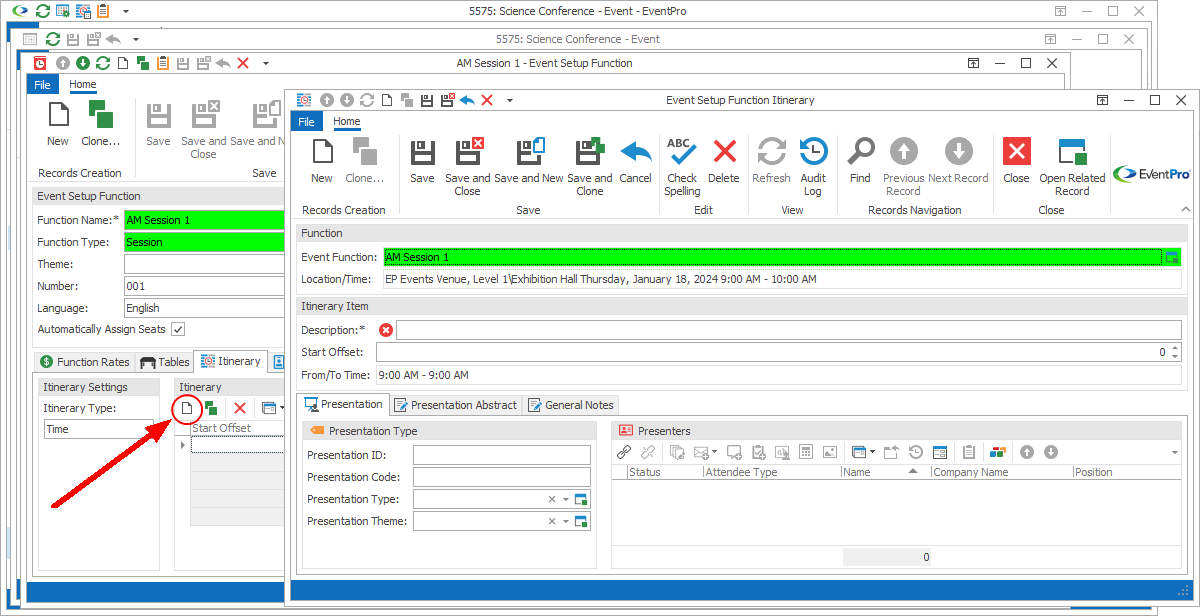Collapse the ribbon using the chevron

pos(1186,210)
